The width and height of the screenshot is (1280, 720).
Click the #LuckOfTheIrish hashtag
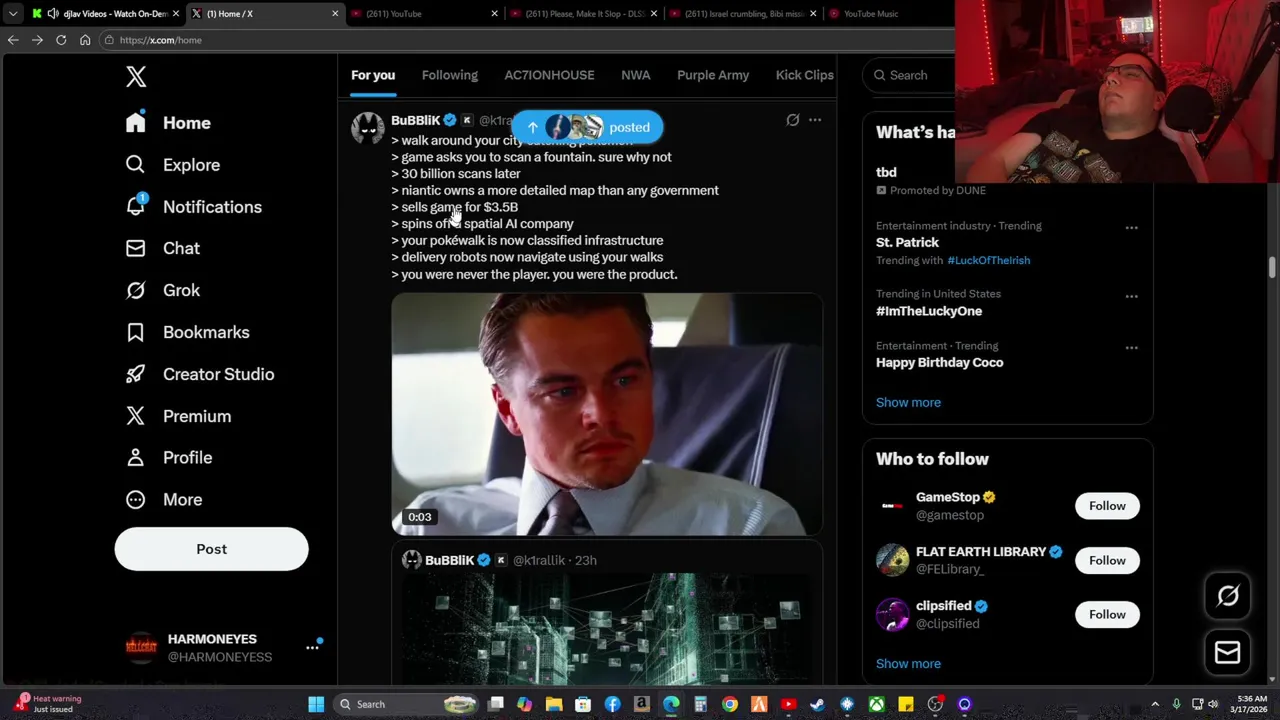pyautogui.click(x=988, y=260)
